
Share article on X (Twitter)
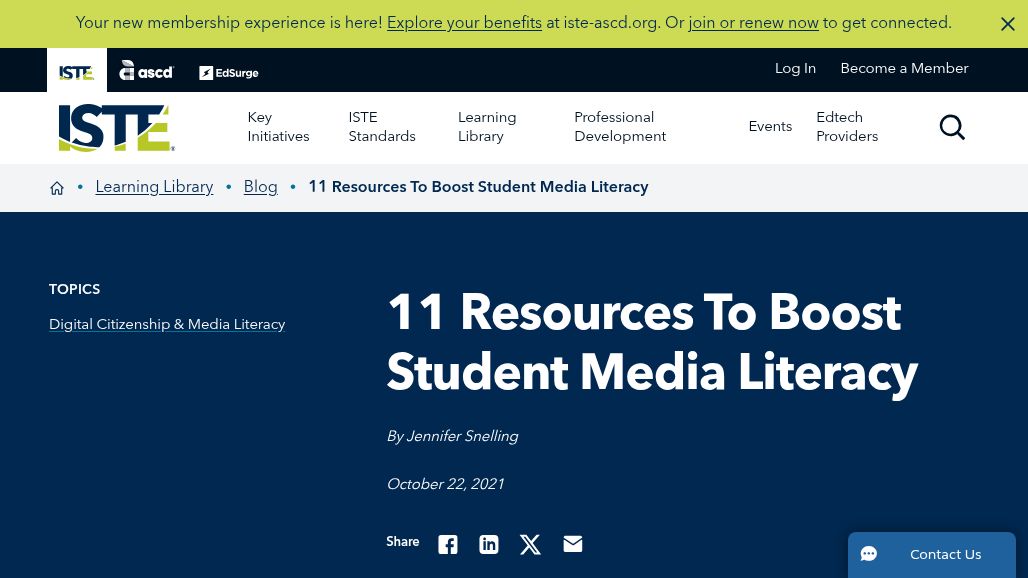tap(530, 544)
